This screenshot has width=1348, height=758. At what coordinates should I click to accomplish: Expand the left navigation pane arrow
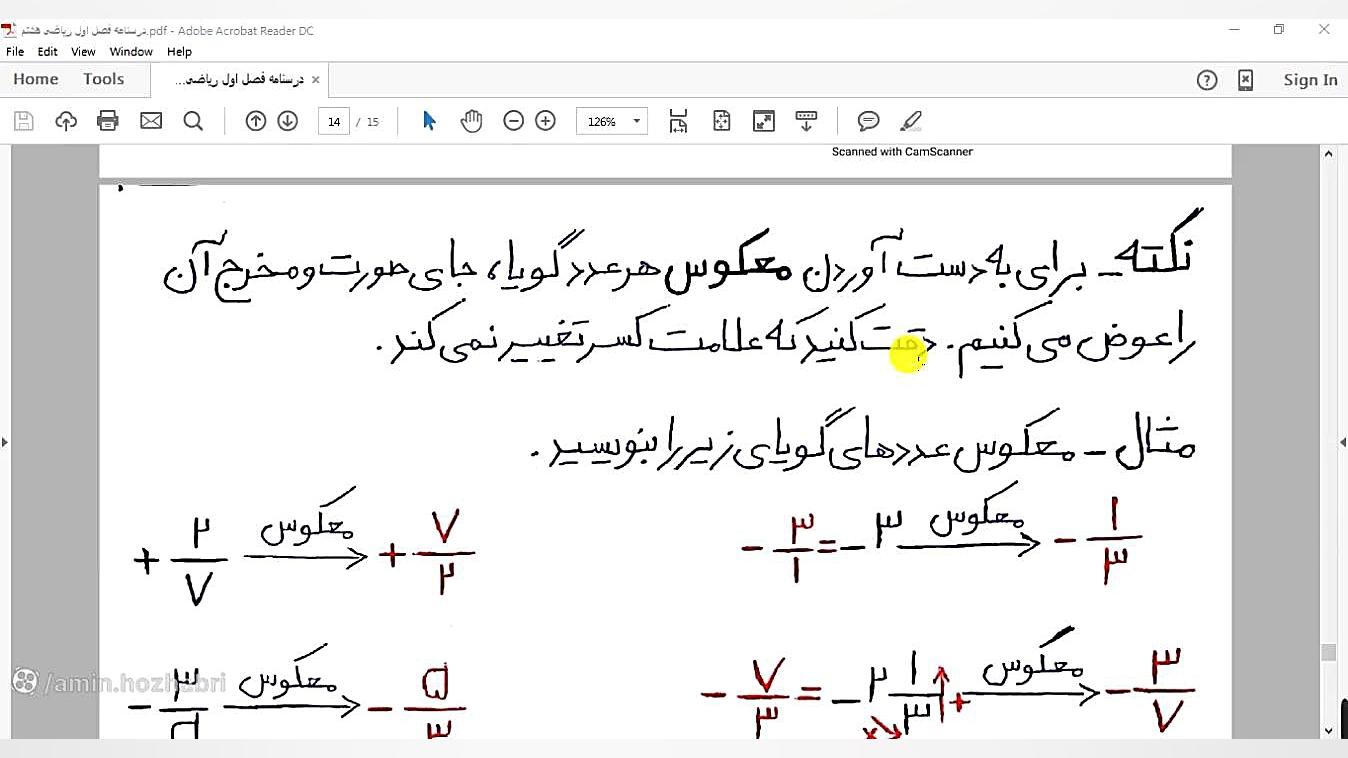(x=5, y=441)
